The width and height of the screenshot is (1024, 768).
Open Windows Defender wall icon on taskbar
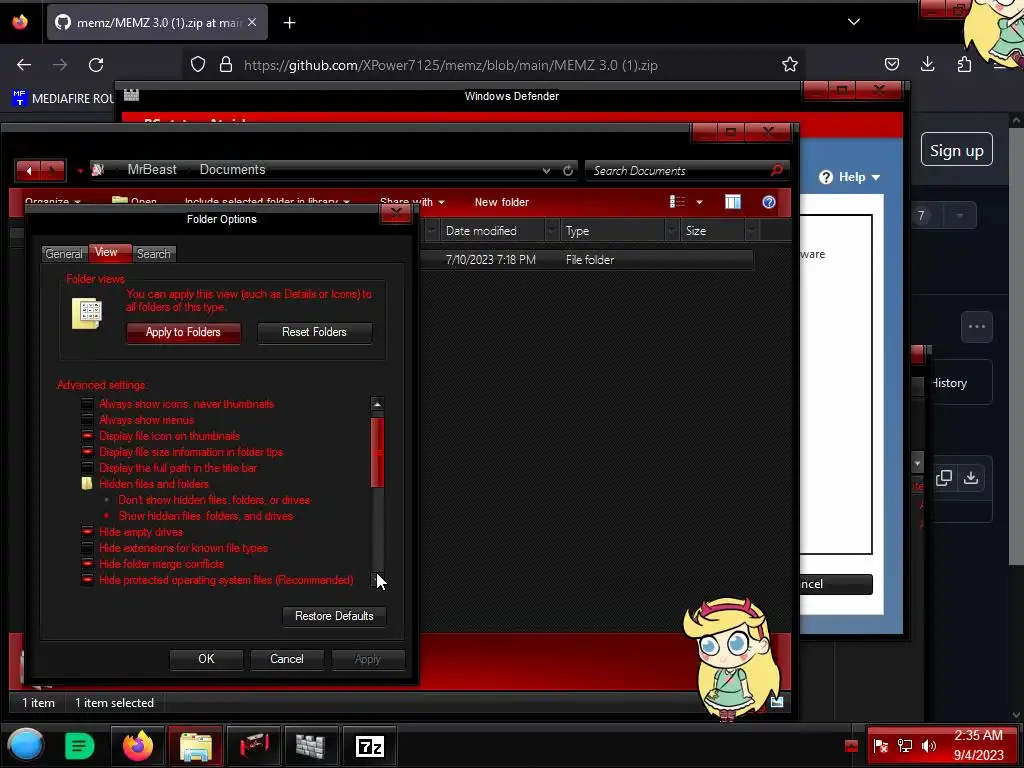pyautogui.click(x=310, y=746)
